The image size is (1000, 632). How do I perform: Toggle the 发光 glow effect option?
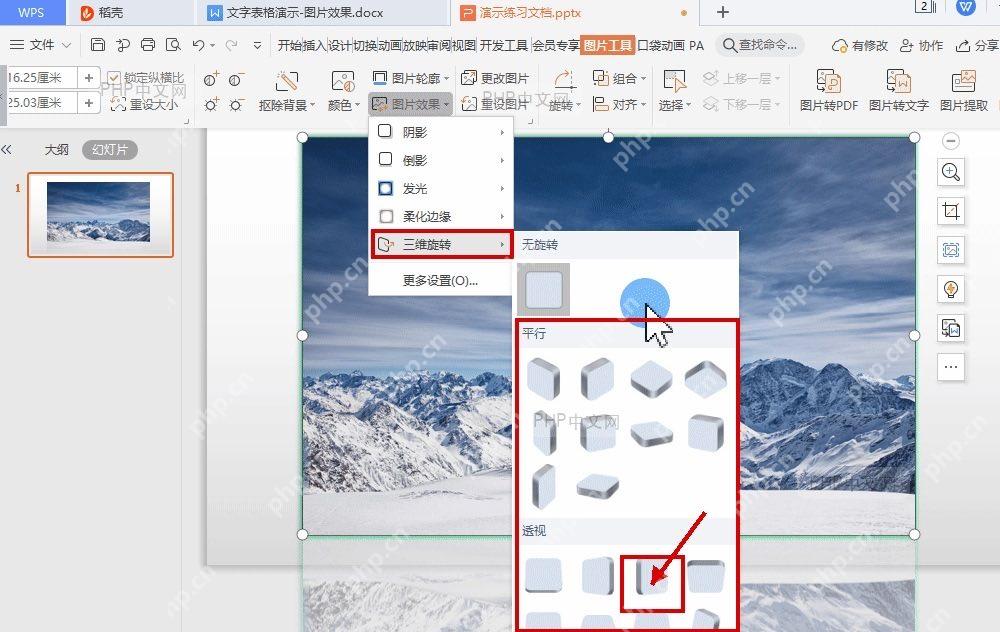point(441,188)
